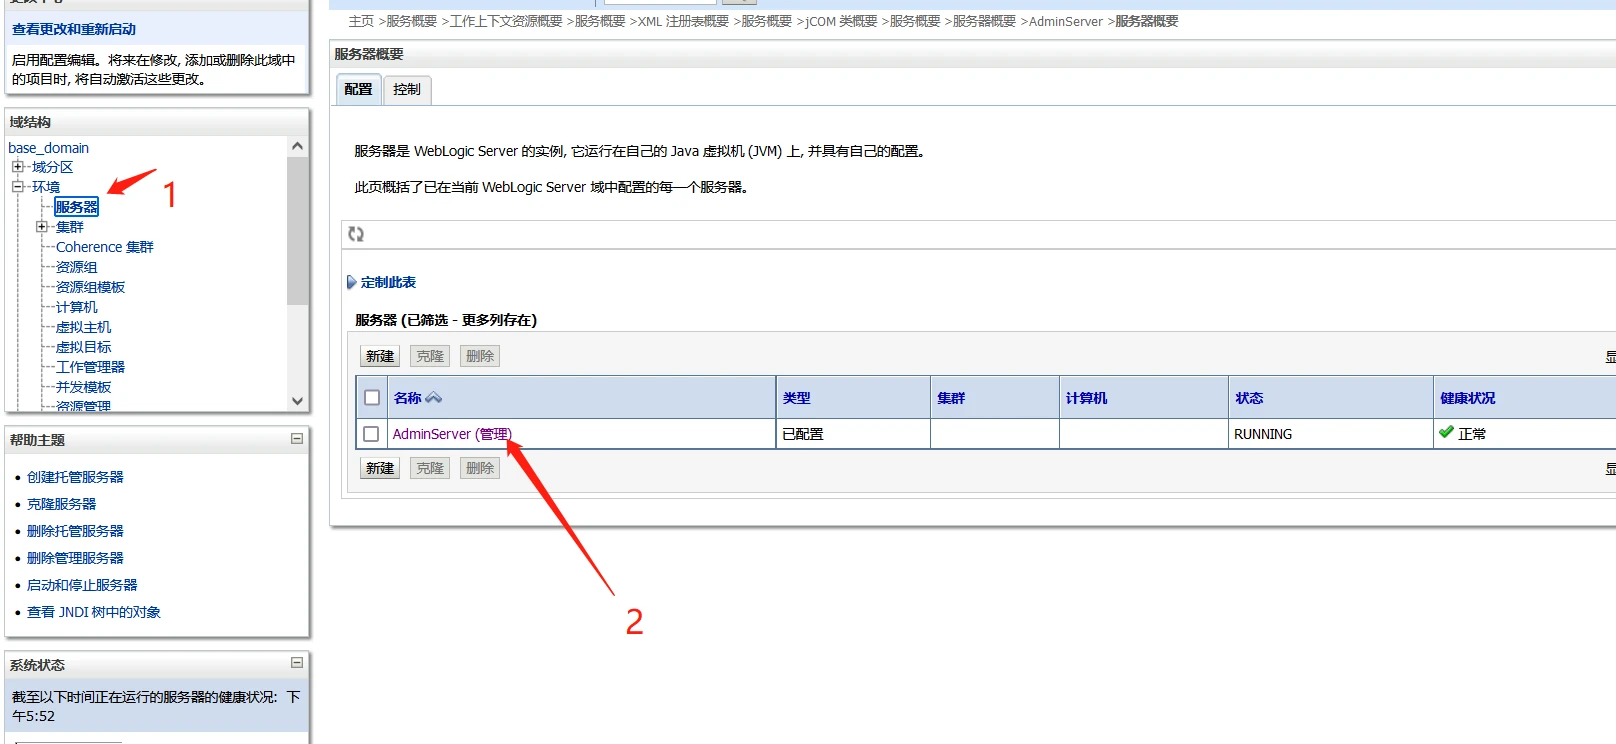Viewport: 1616px width, 744px height.
Task: Click the 克隆 button above the table
Action: [430, 356]
